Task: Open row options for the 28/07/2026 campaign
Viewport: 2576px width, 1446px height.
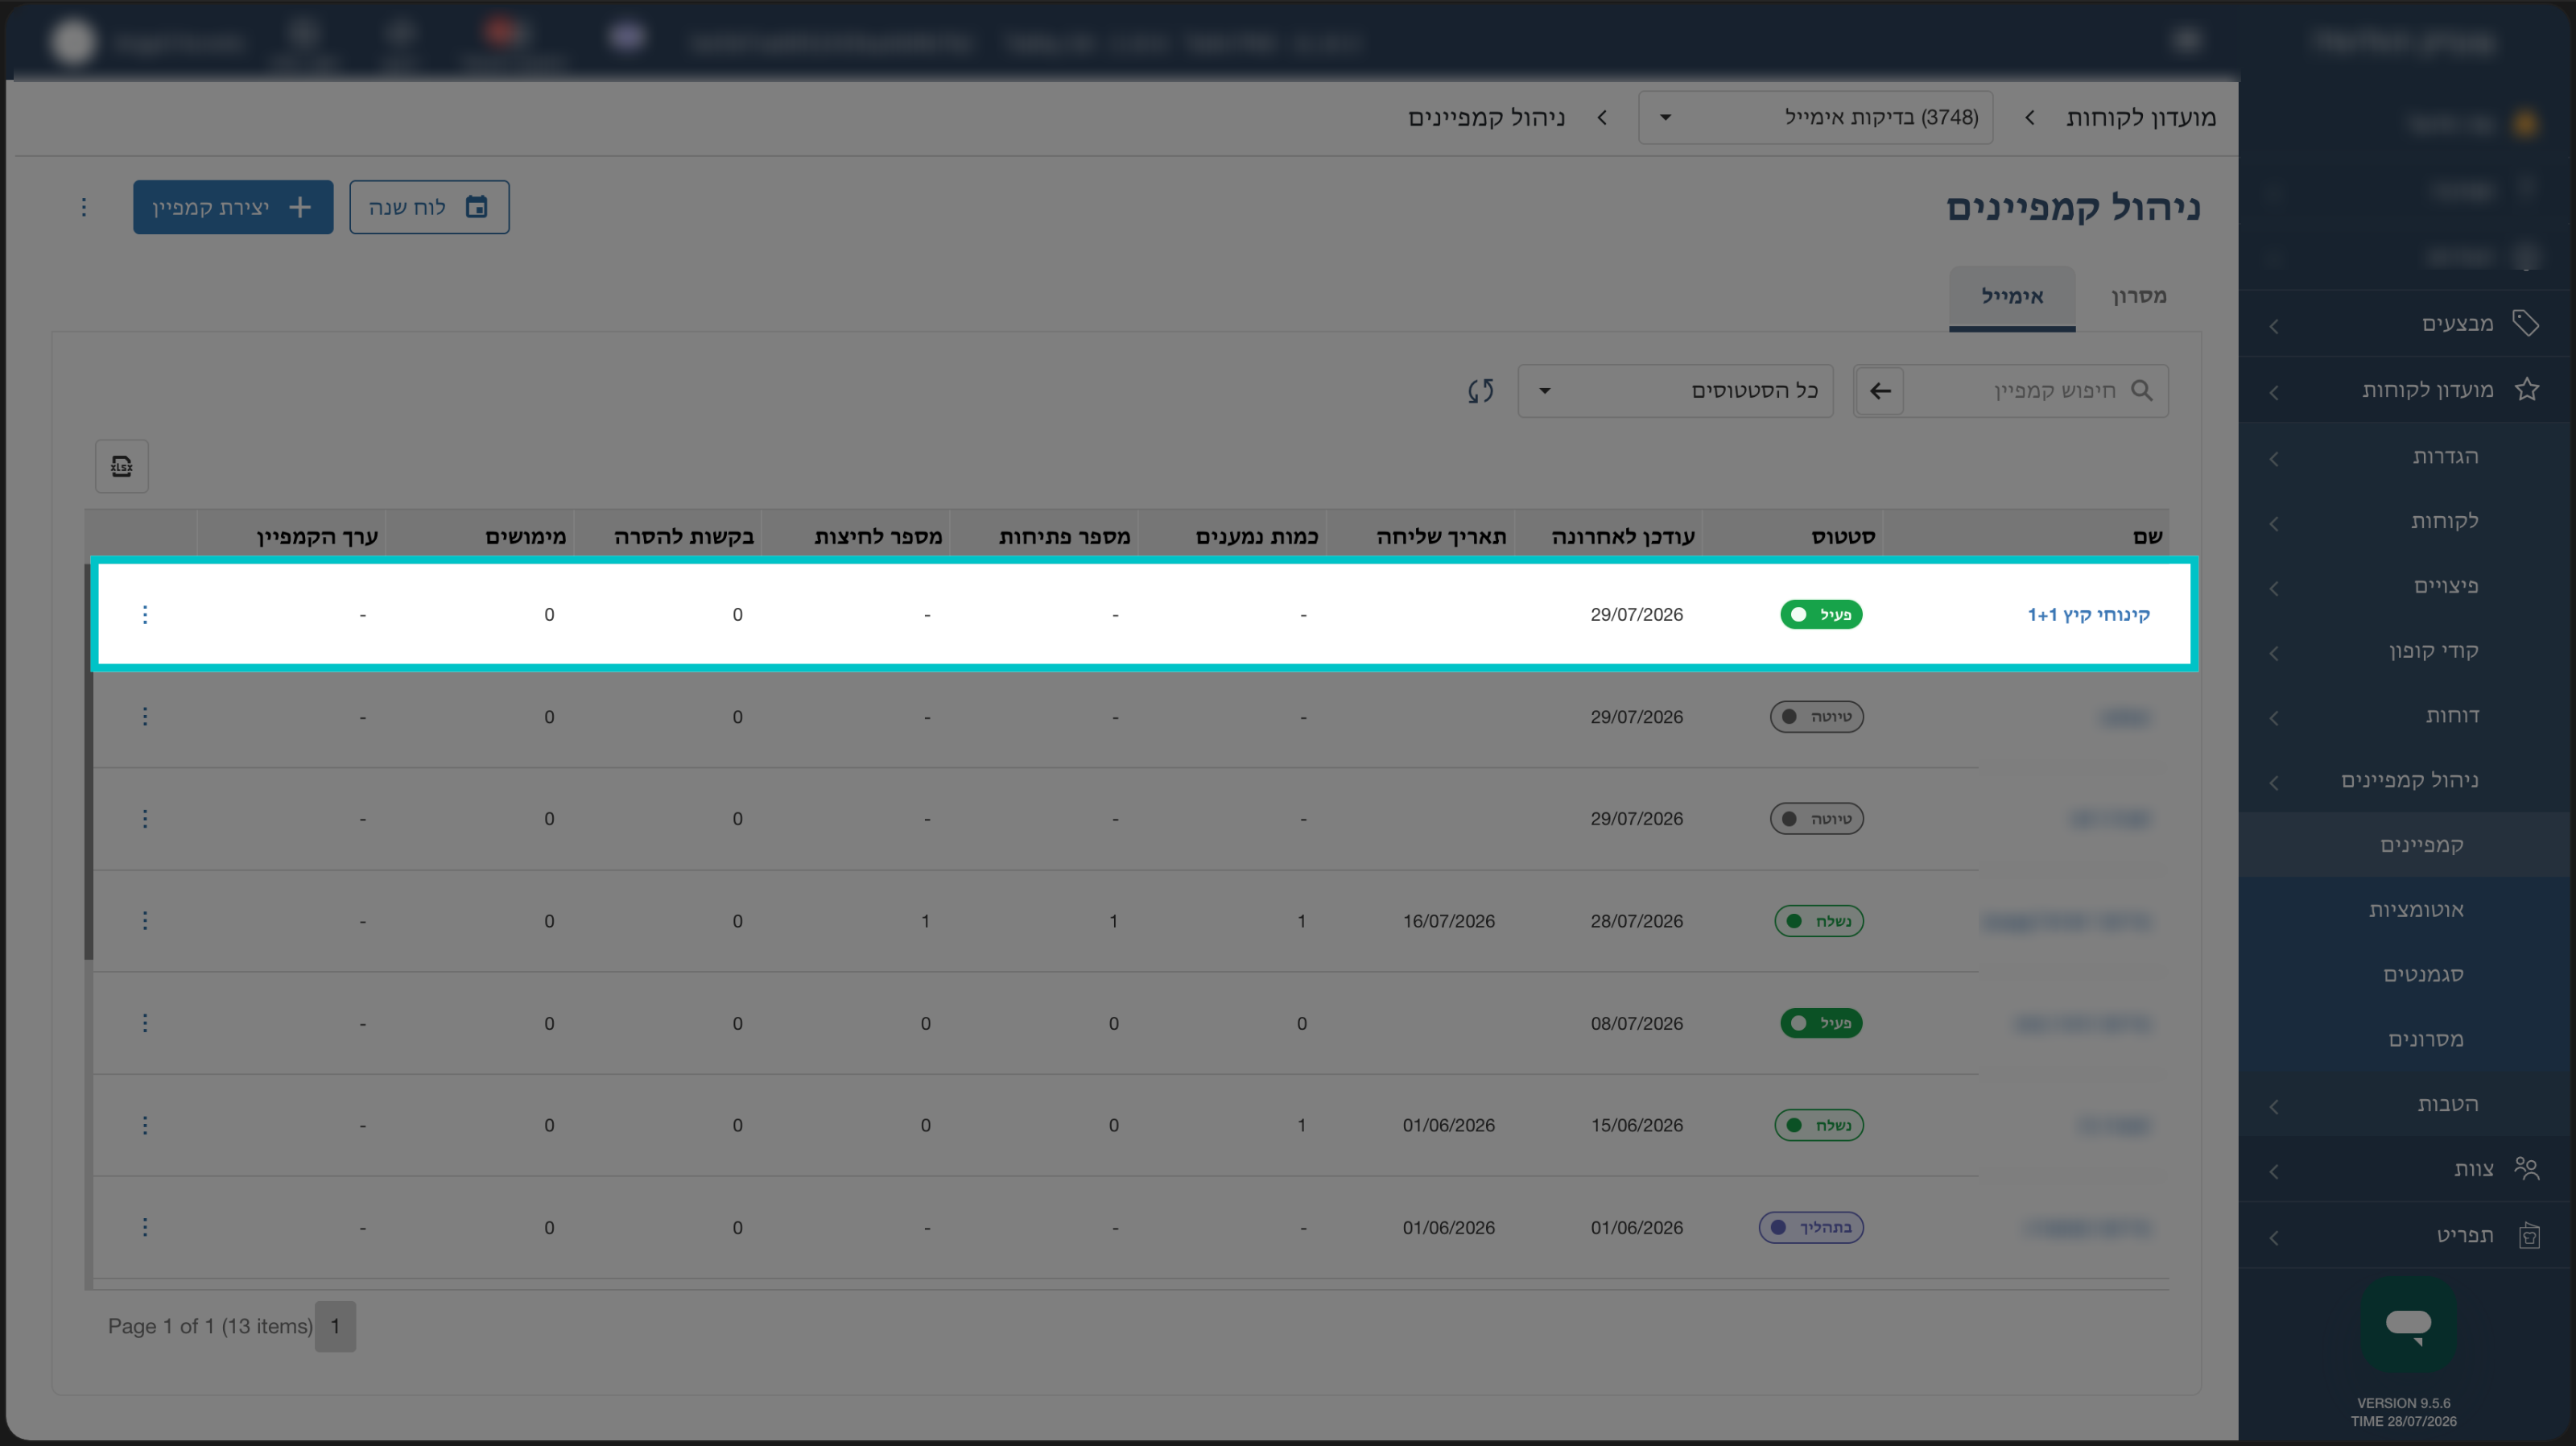Action: pyautogui.click(x=145, y=920)
